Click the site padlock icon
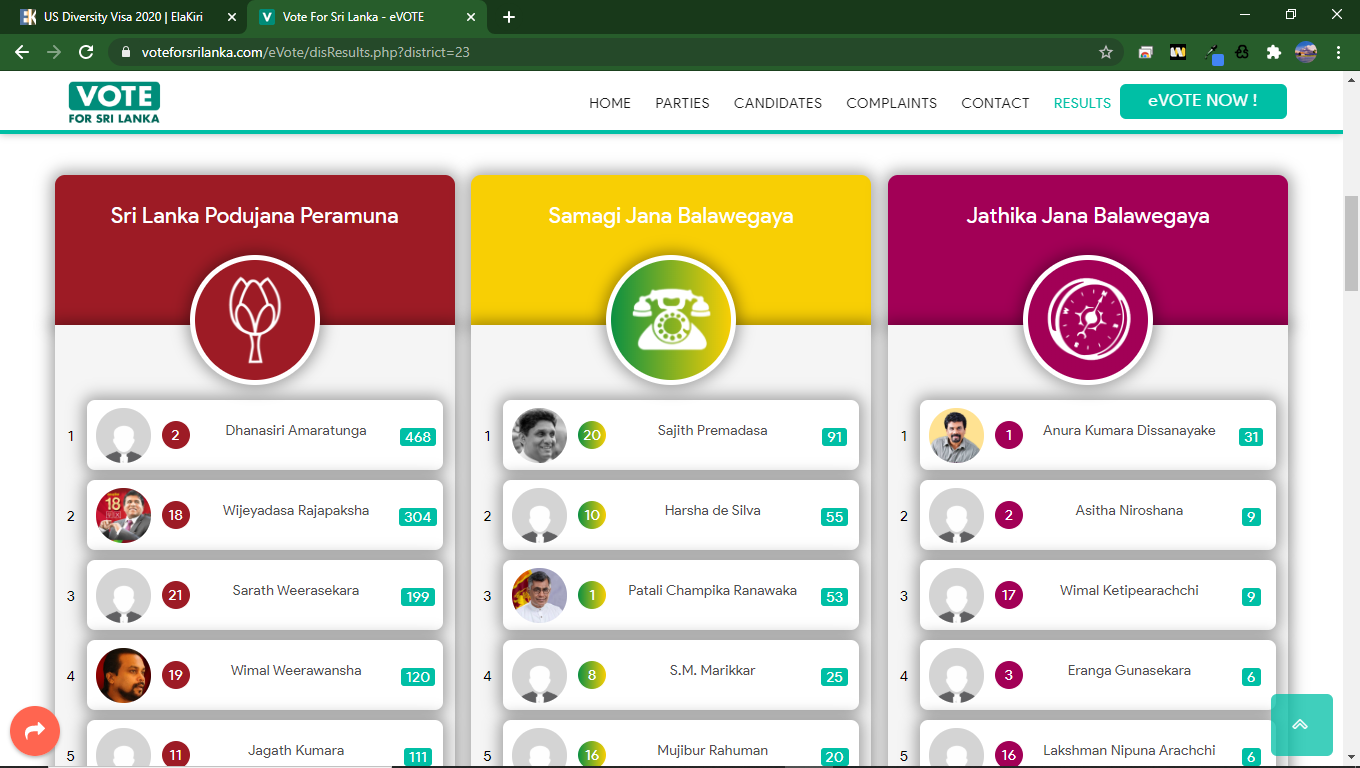 pos(125,52)
